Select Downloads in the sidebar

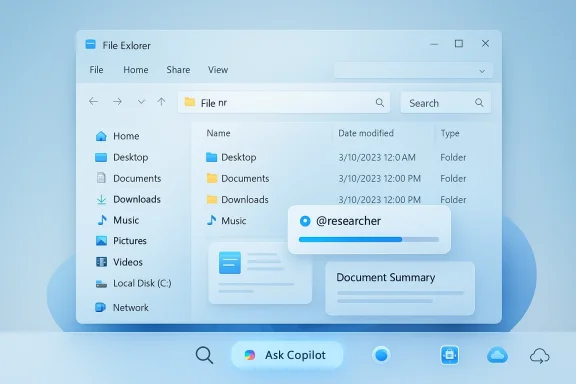coord(128,199)
